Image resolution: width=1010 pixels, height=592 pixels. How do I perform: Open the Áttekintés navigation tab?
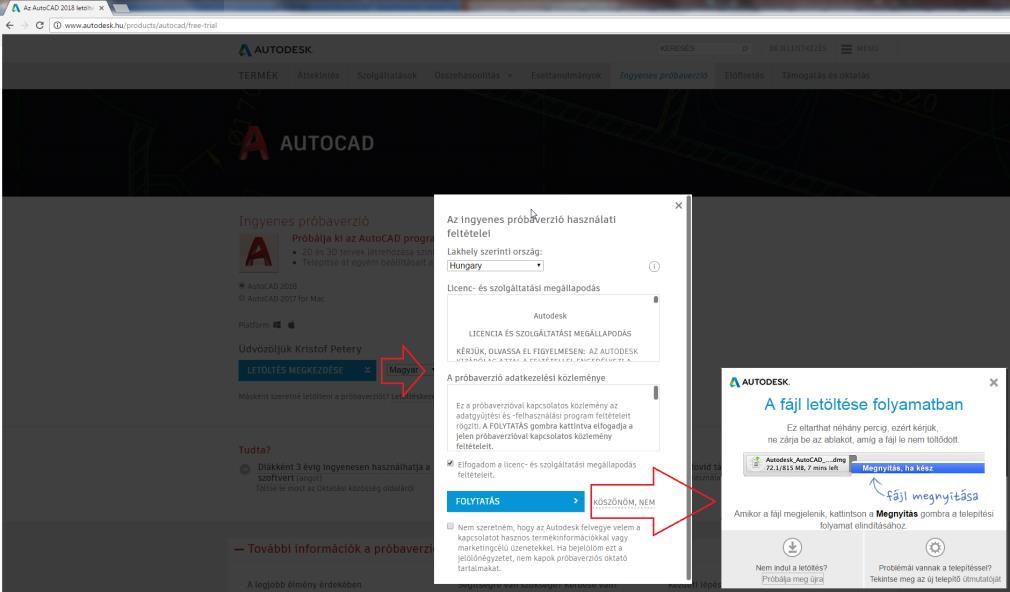pyautogui.click(x=318, y=75)
